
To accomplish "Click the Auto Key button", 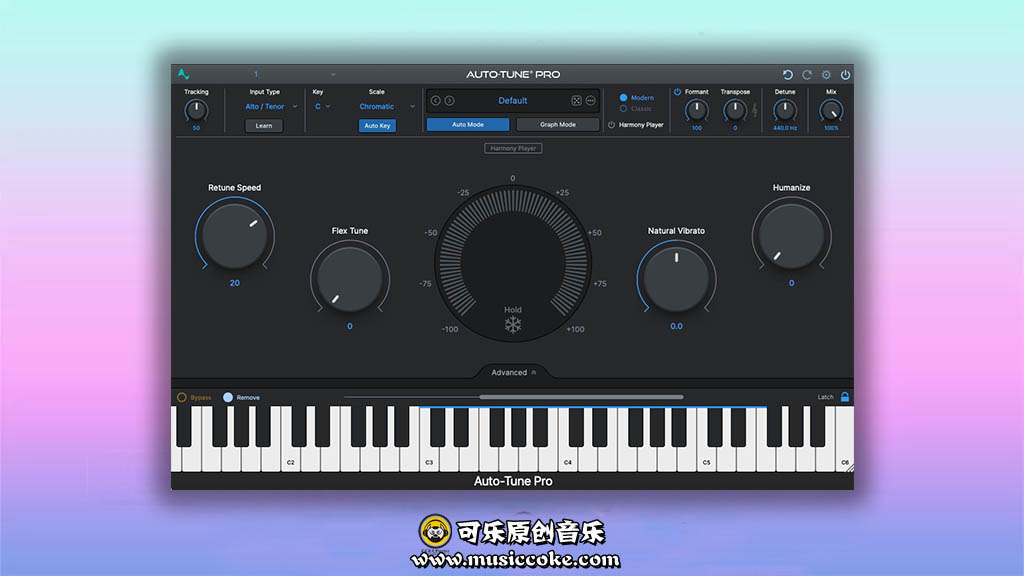I will [377, 125].
